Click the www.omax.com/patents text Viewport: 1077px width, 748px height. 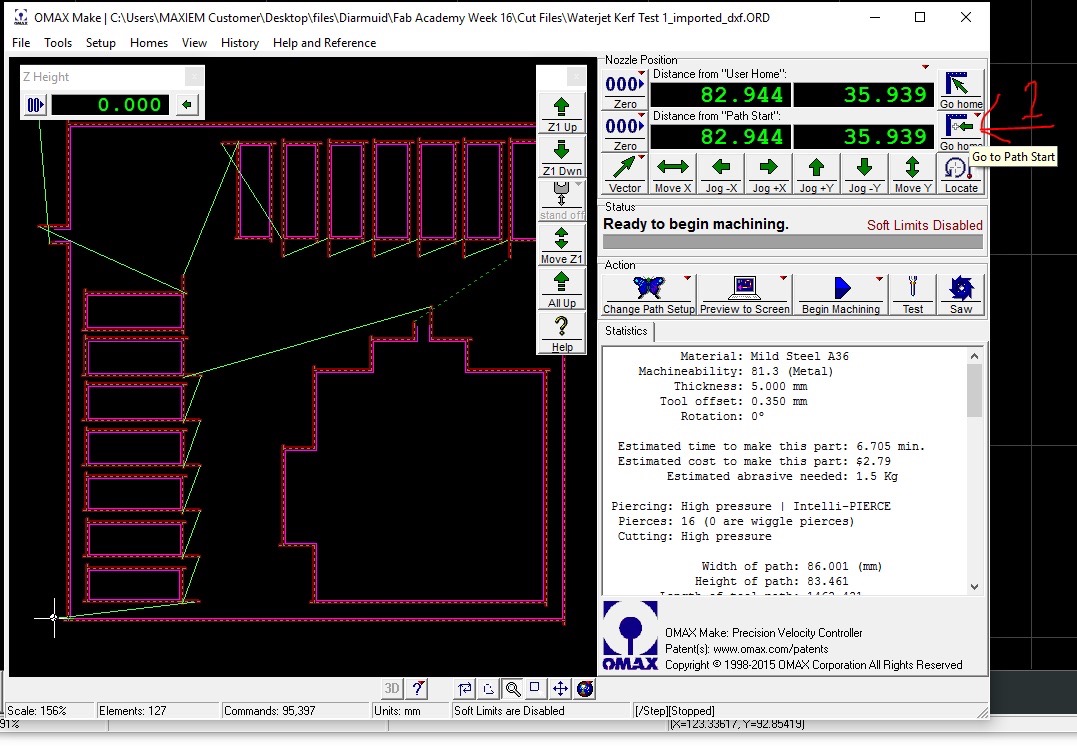(x=771, y=649)
